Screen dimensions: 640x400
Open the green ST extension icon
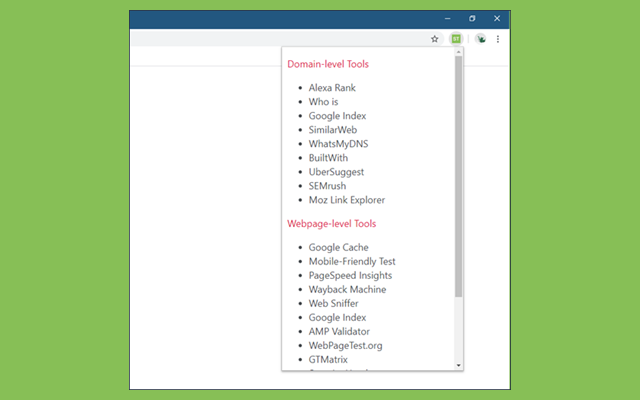(456, 39)
